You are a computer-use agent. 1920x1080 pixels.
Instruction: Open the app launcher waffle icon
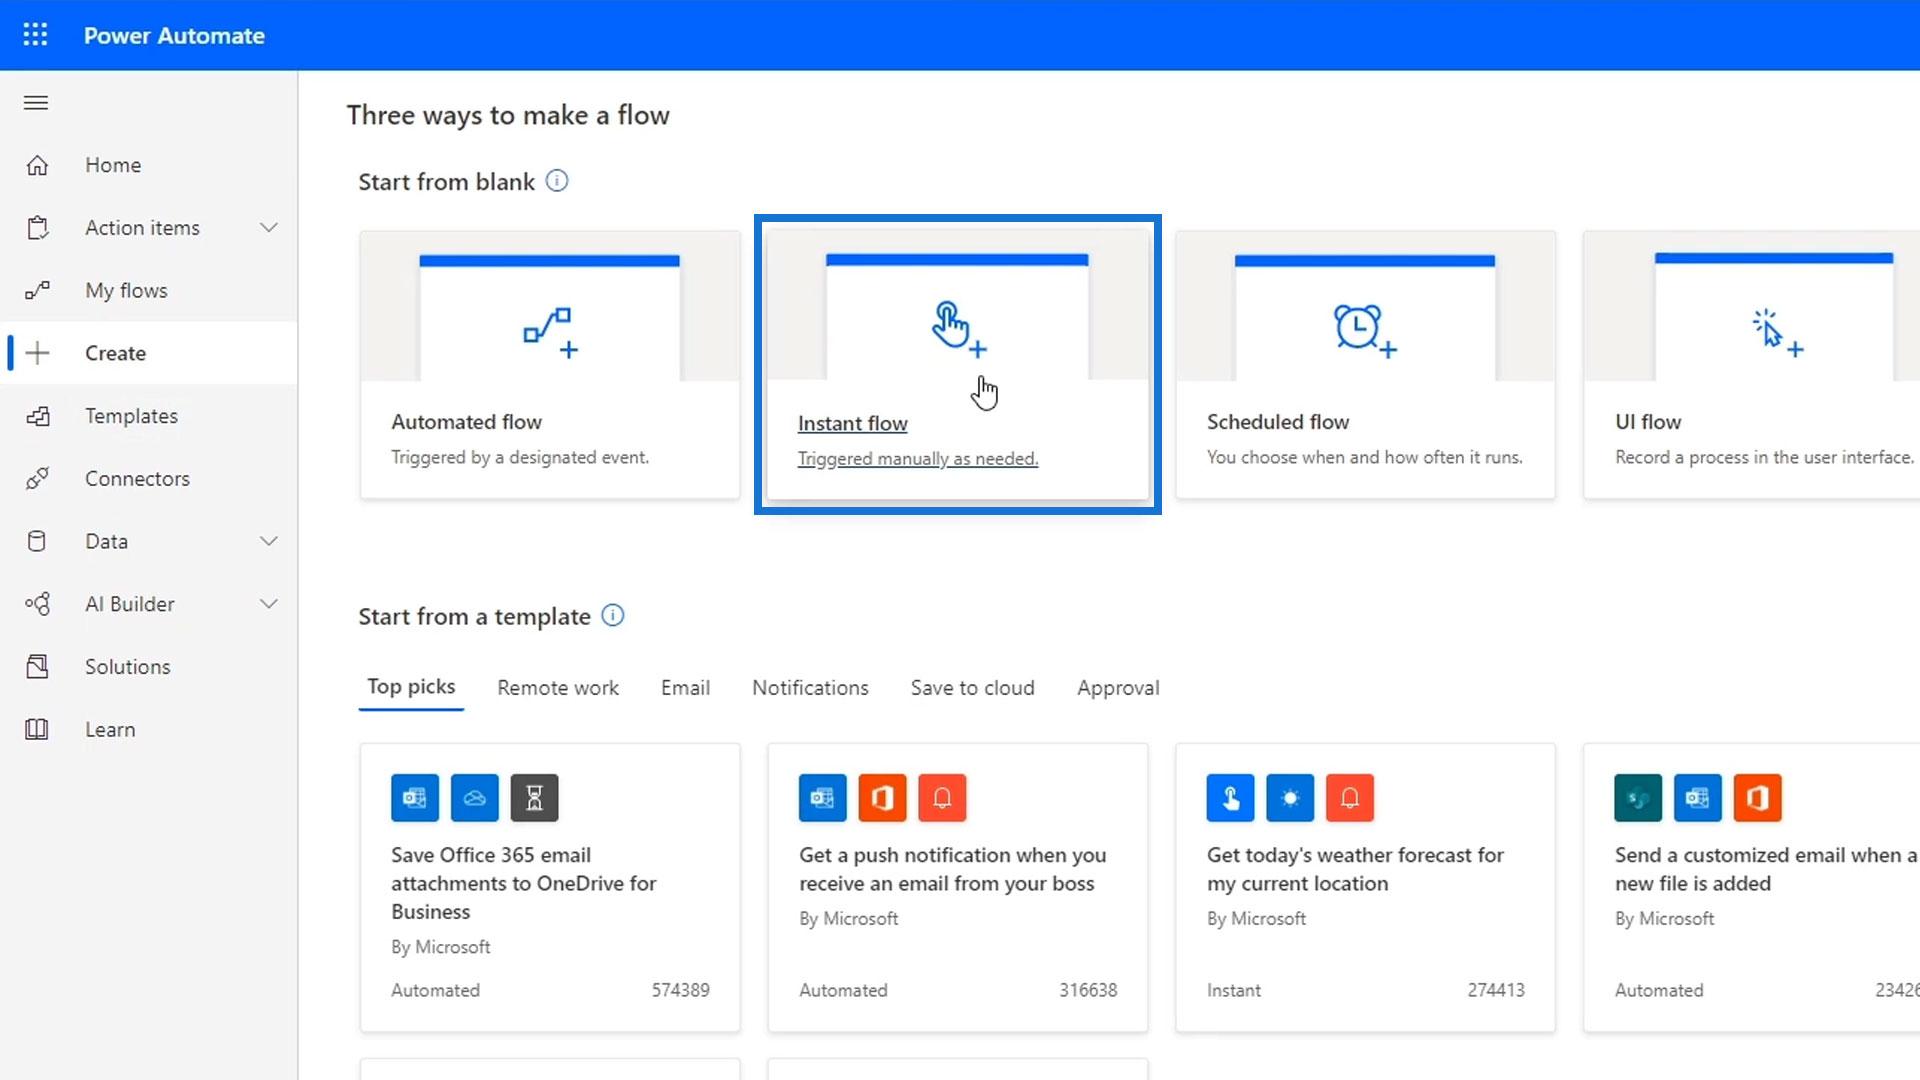click(x=35, y=35)
